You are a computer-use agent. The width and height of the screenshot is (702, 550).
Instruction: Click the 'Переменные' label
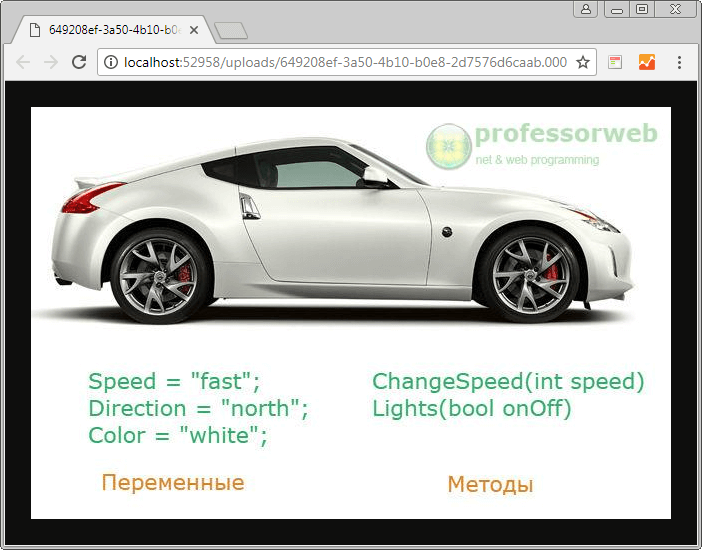tap(173, 483)
